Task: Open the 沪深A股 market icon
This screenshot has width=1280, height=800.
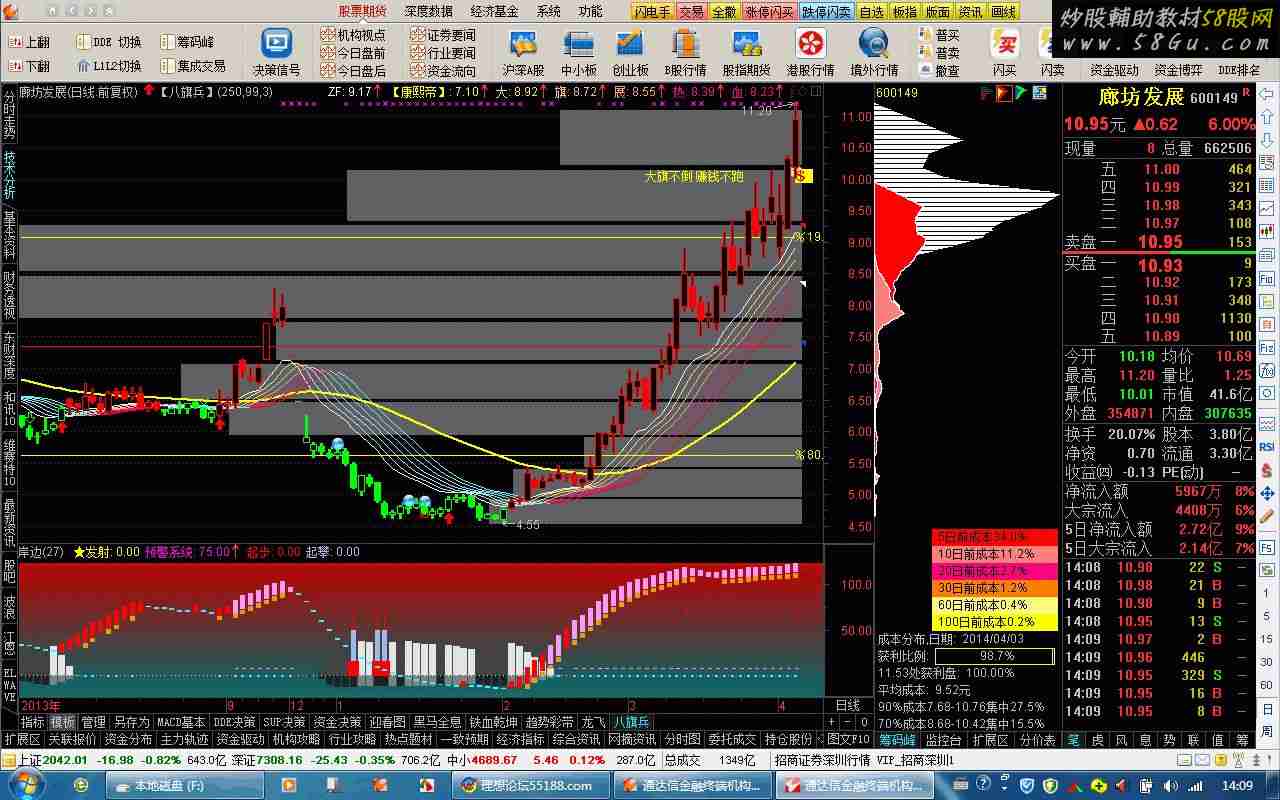Action: (x=523, y=52)
